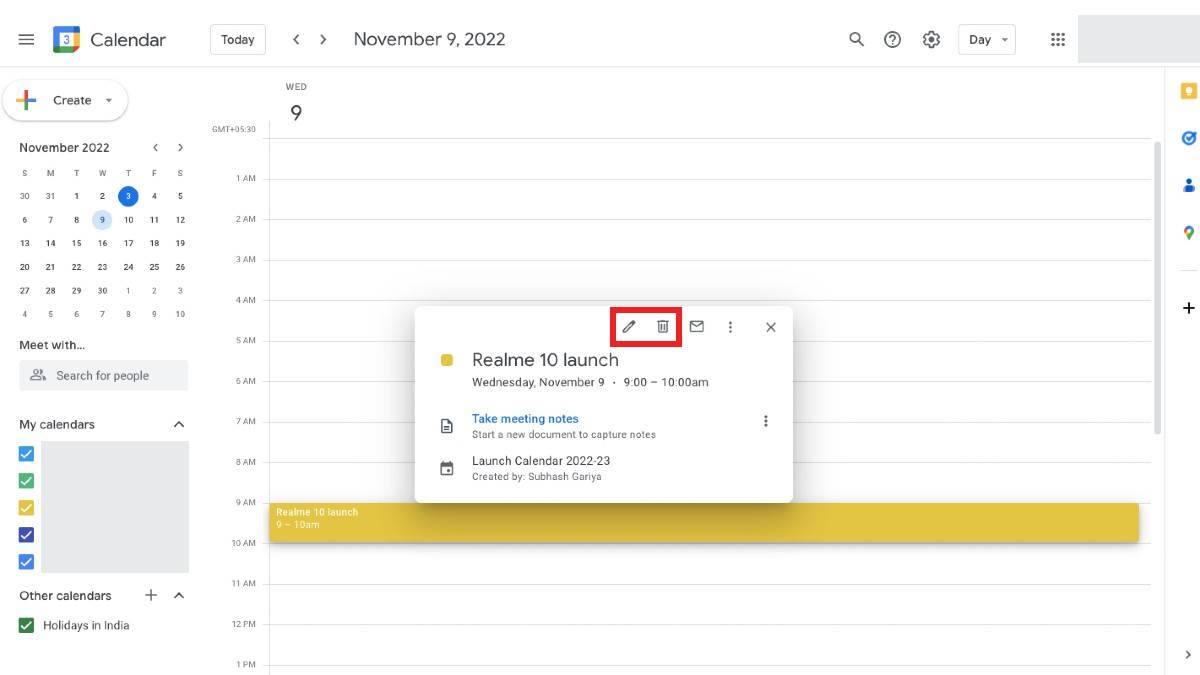Uncheck Holidays in India calendar
Screen dimensions: 1200x675
click(27, 626)
